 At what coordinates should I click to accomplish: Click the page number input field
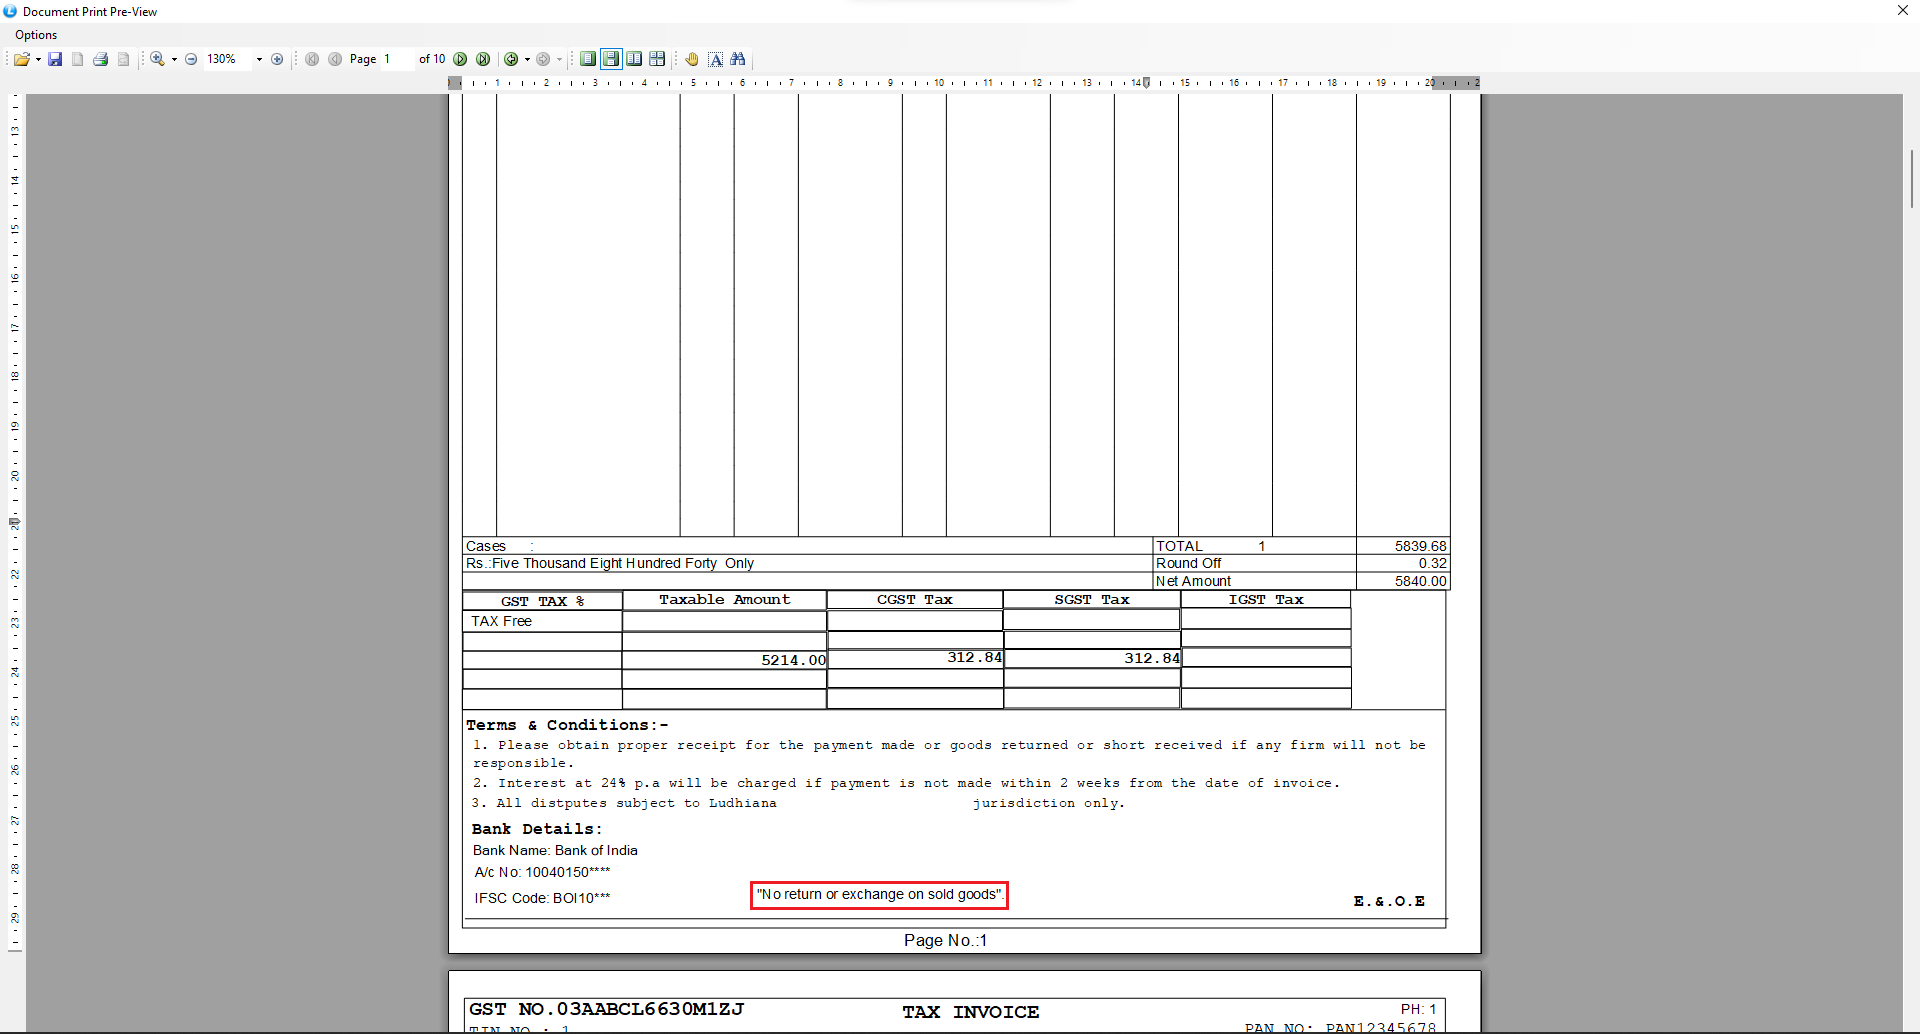pos(397,59)
